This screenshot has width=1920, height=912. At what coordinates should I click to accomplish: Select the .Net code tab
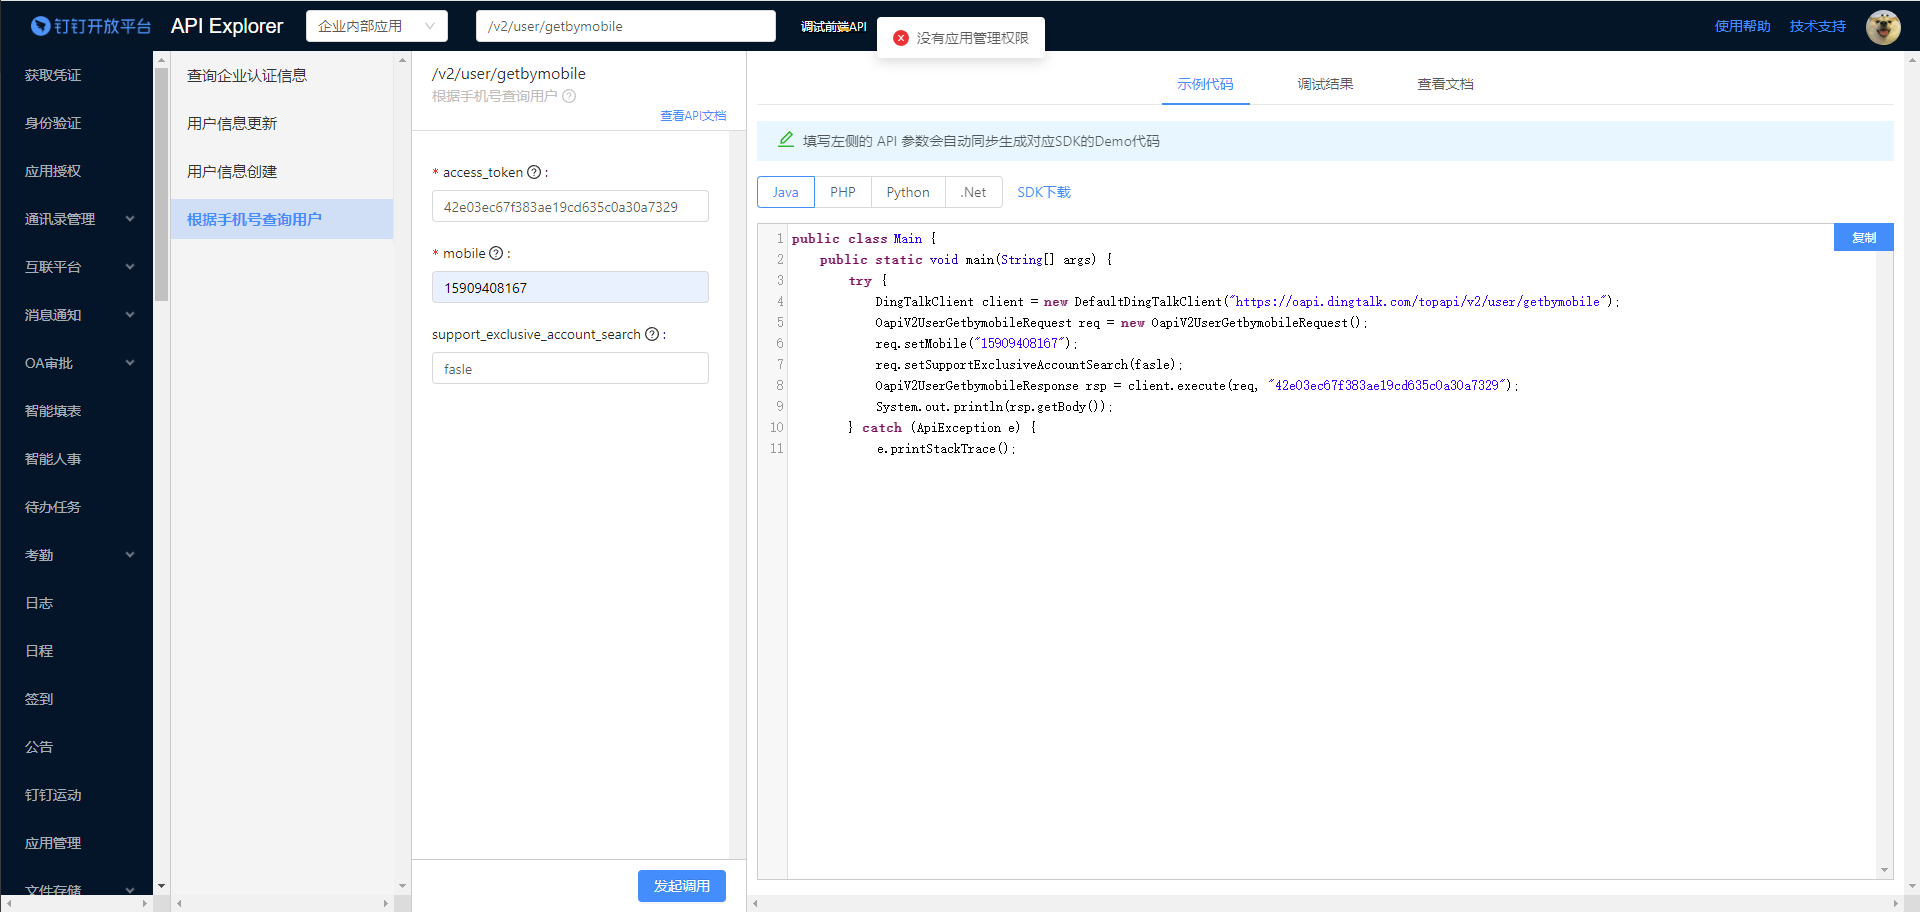pyautogui.click(x=974, y=192)
